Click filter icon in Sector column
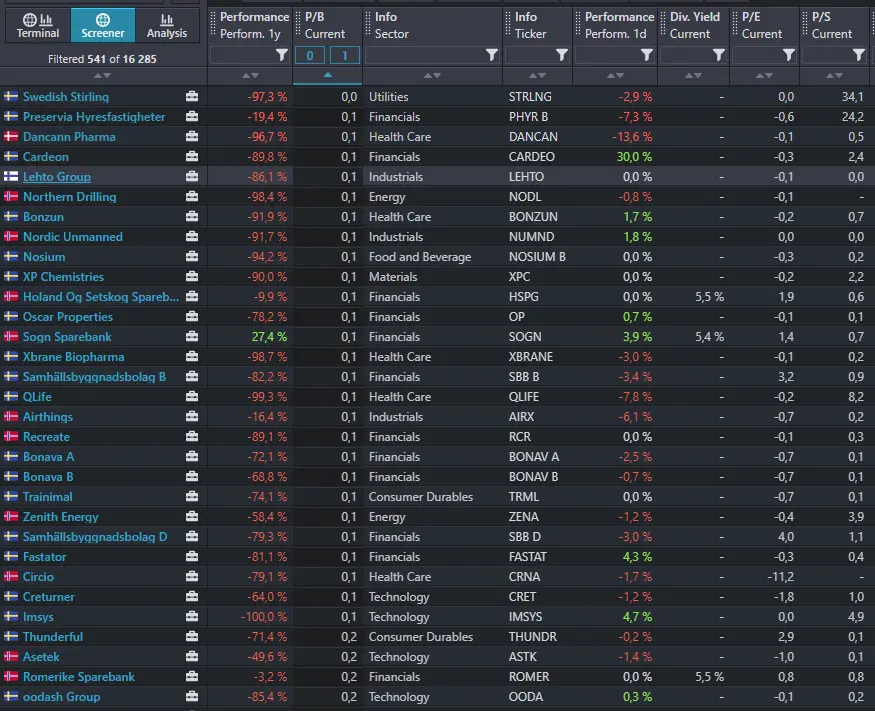This screenshot has width=875, height=711. click(x=491, y=55)
